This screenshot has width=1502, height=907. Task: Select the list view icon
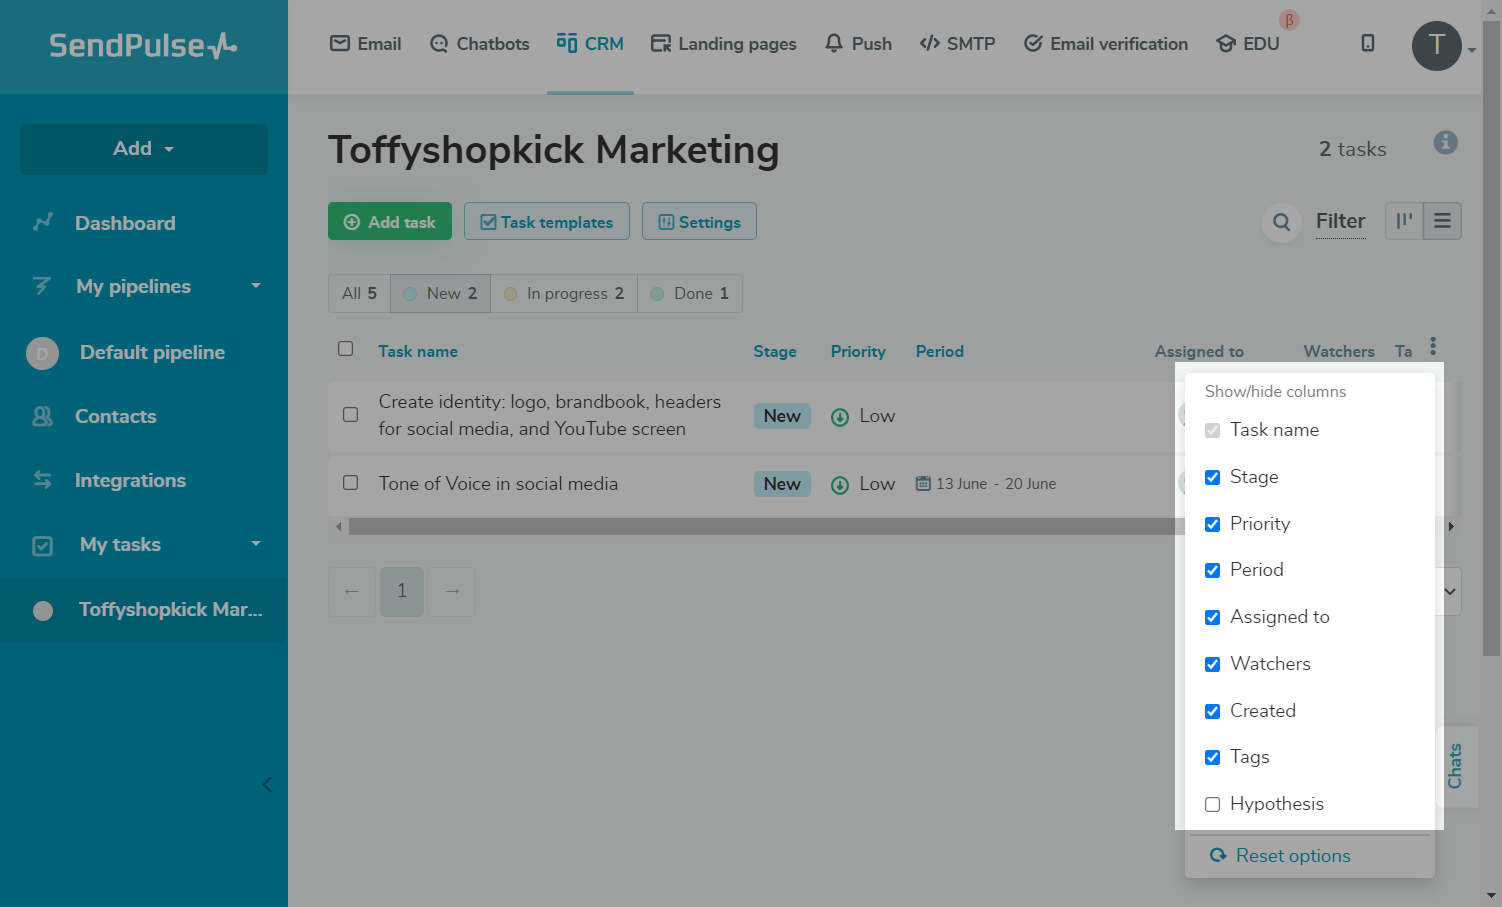point(1442,221)
